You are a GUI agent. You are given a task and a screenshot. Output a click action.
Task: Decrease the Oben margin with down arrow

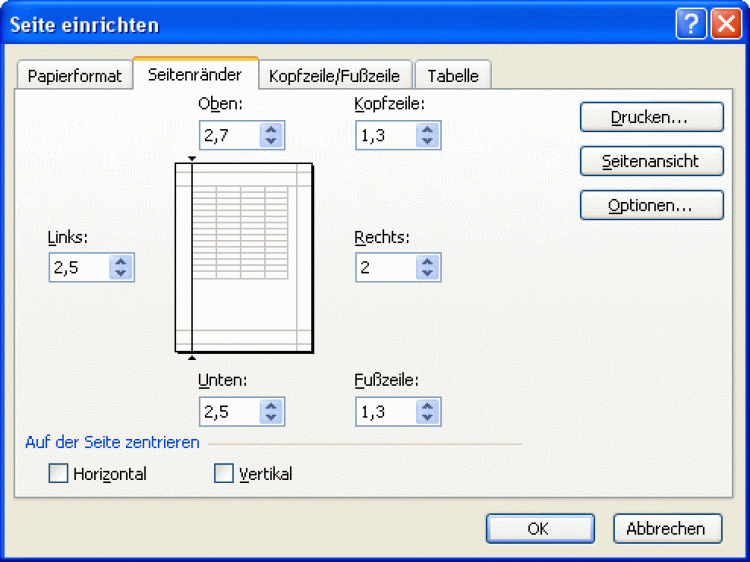point(271,141)
